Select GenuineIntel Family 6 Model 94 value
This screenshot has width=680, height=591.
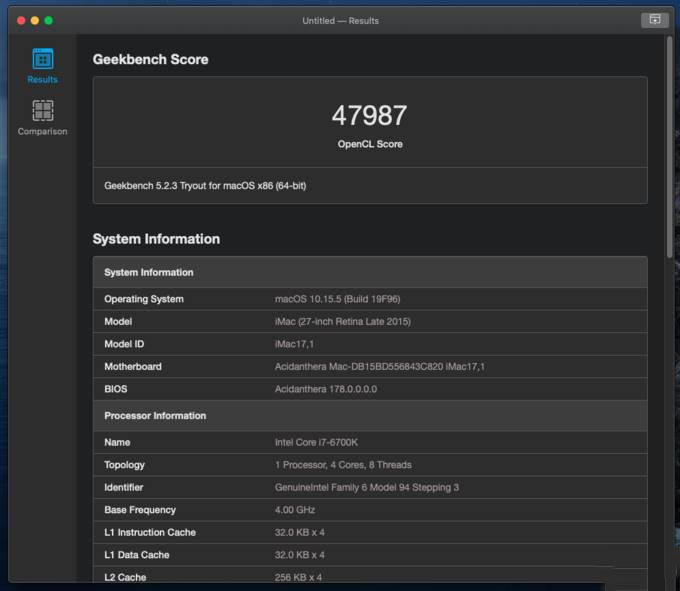point(367,487)
